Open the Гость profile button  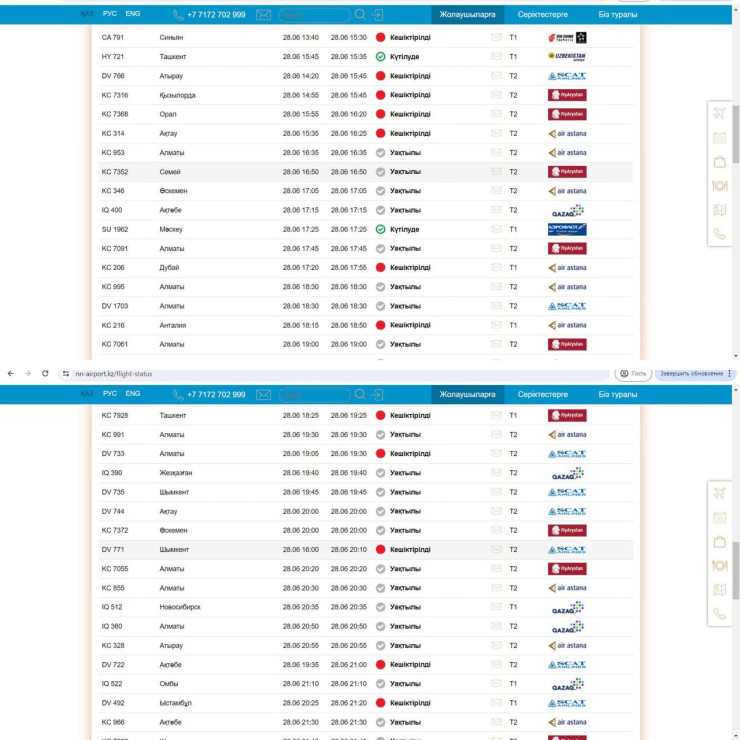[x=632, y=373]
